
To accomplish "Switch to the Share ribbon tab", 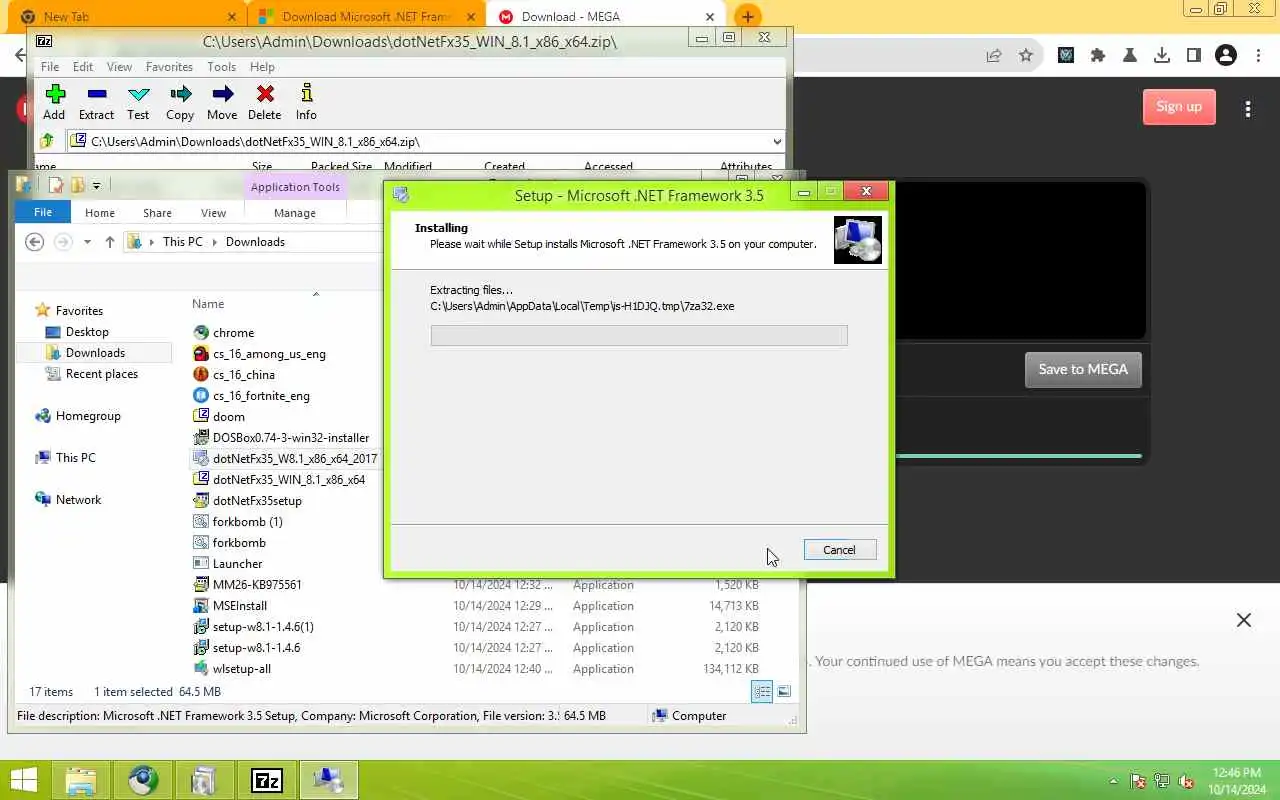I will coord(157,213).
